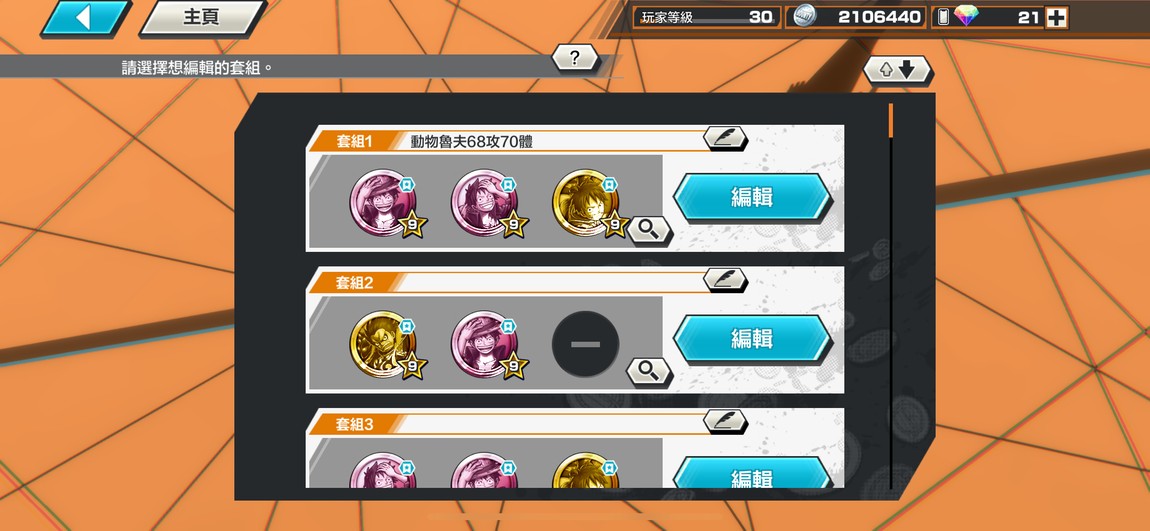Select the empty medal slot in 套組2
This screenshot has height=531, width=1150.
585,344
